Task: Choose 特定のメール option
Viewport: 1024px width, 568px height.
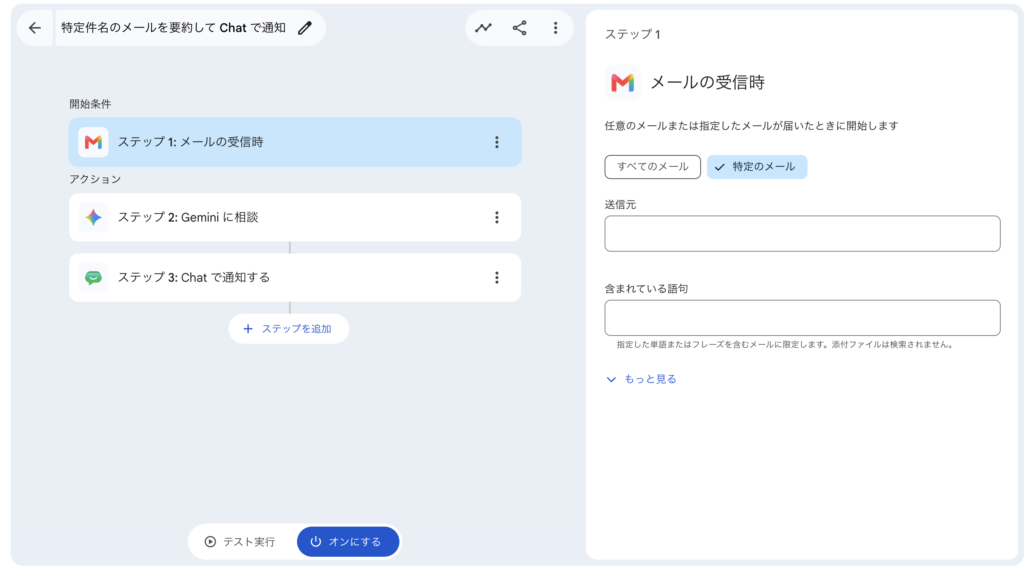Action: coord(757,166)
